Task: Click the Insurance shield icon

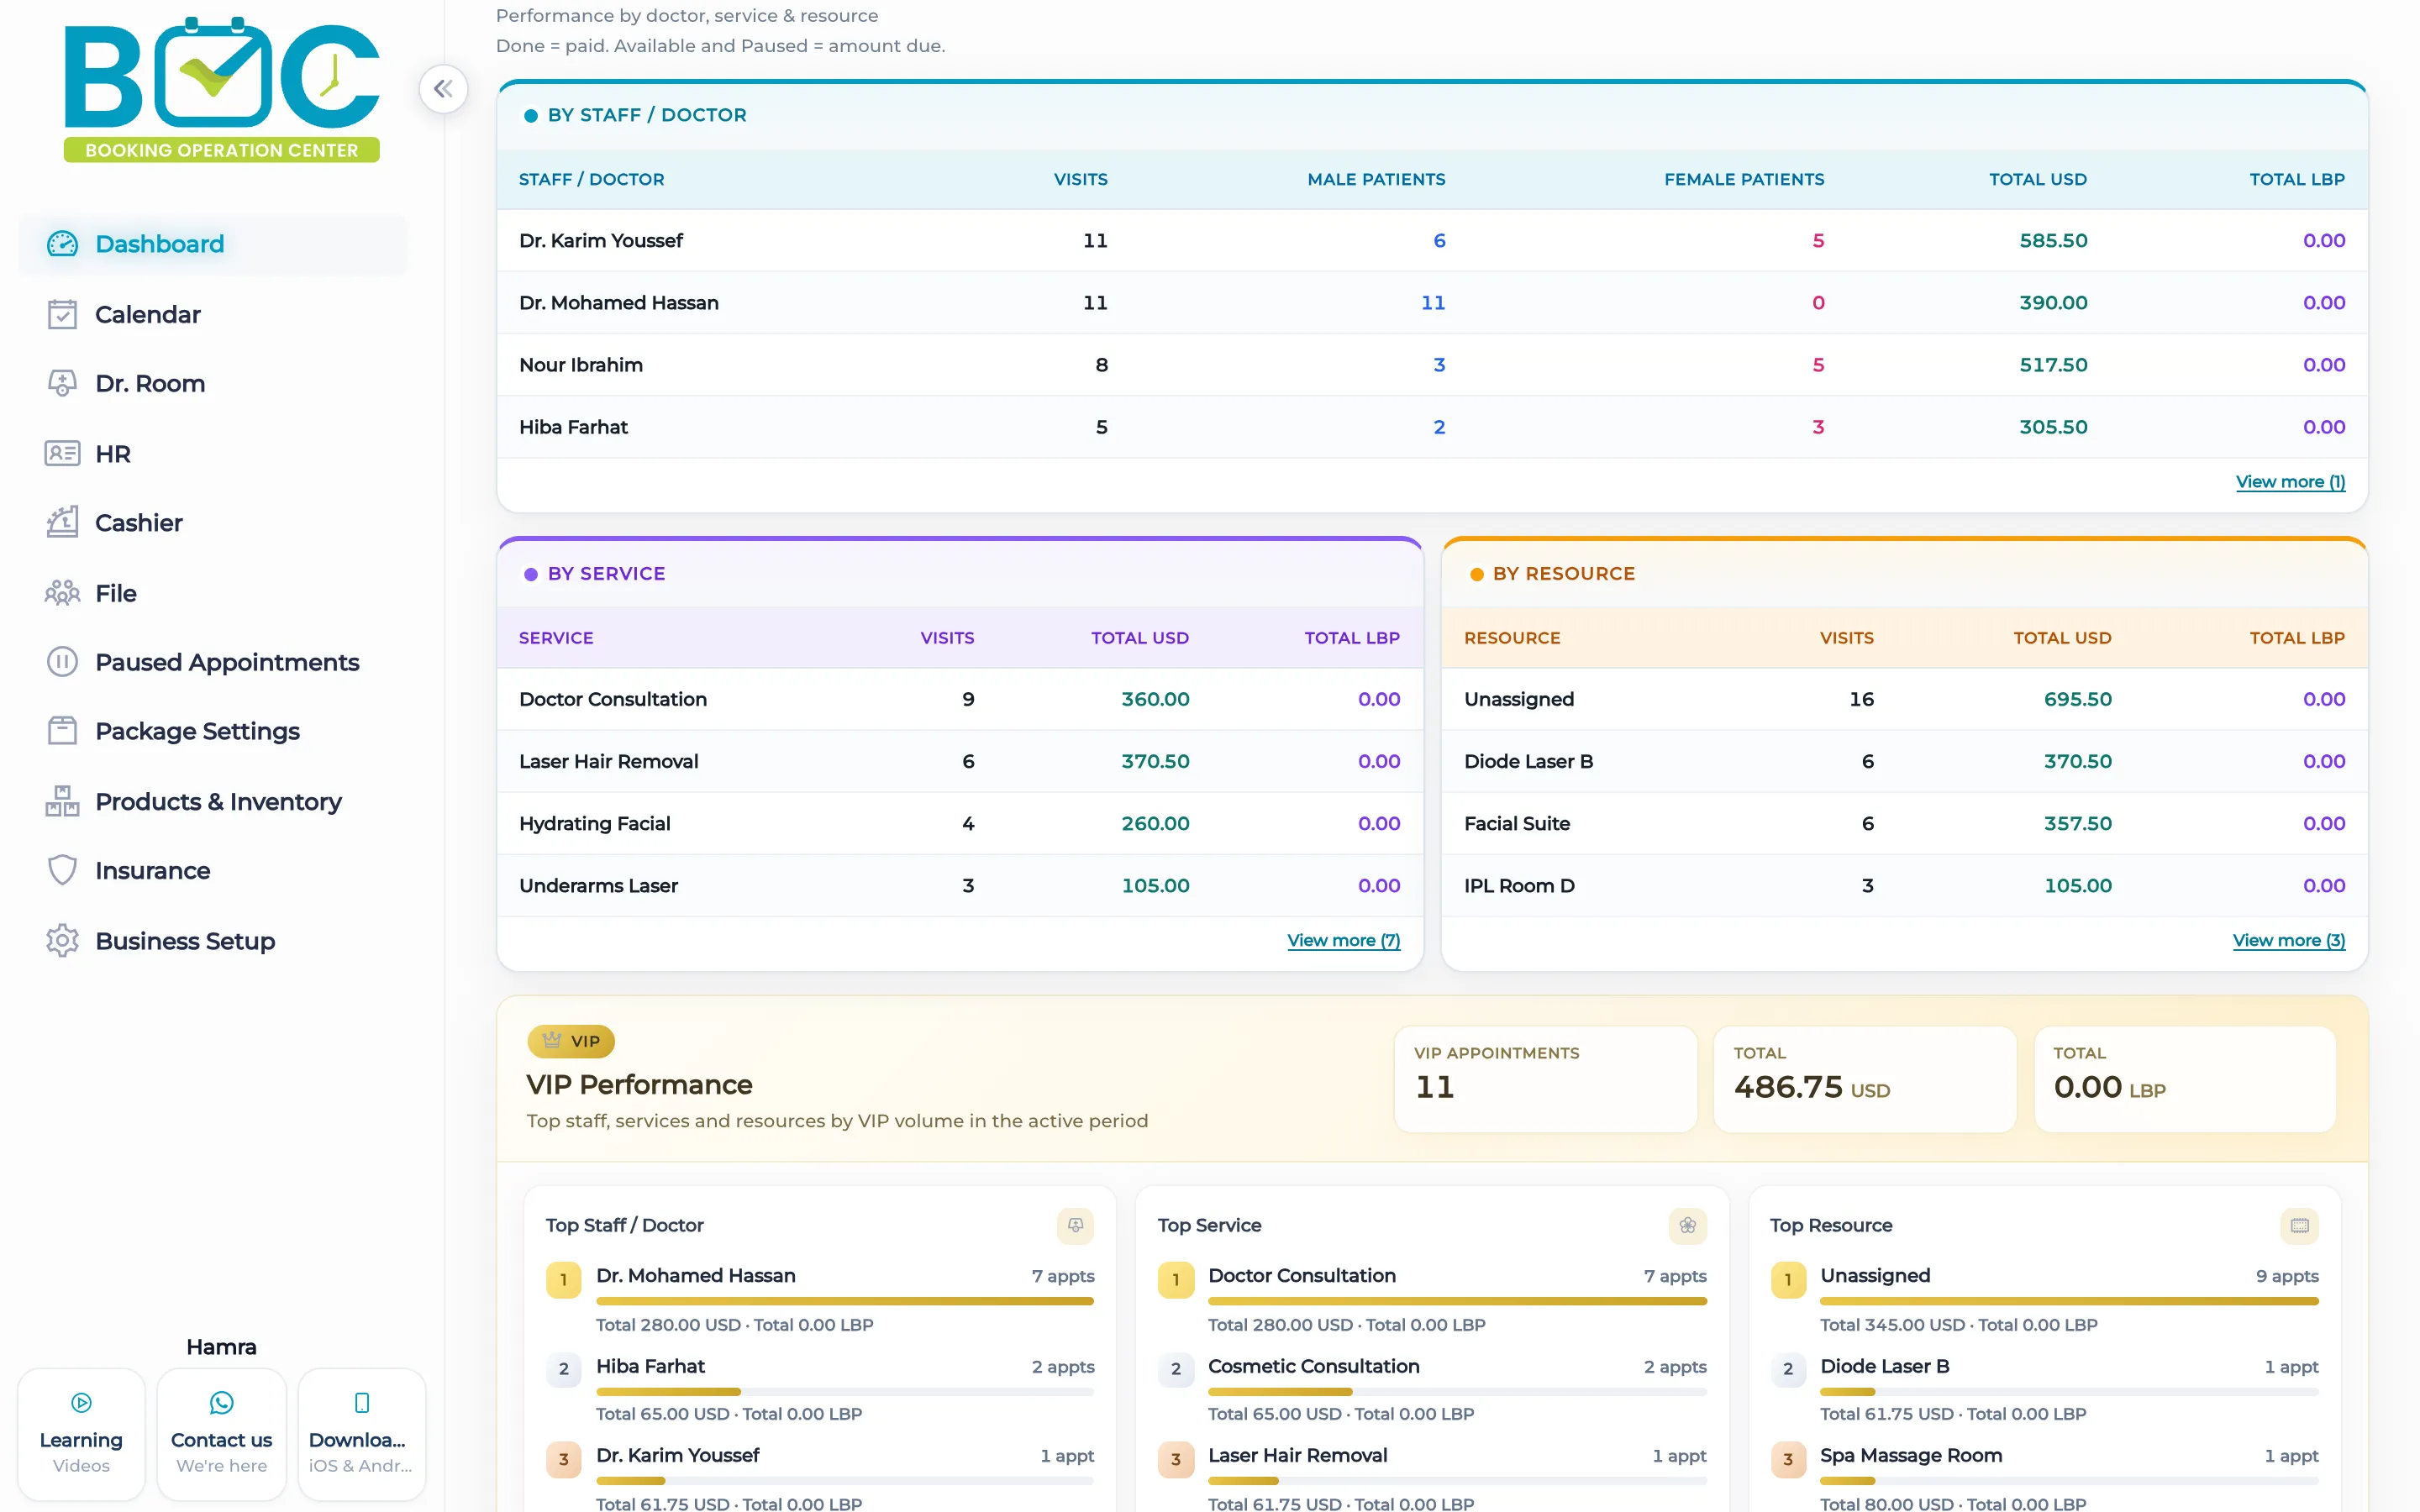Action: click(x=62, y=870)
